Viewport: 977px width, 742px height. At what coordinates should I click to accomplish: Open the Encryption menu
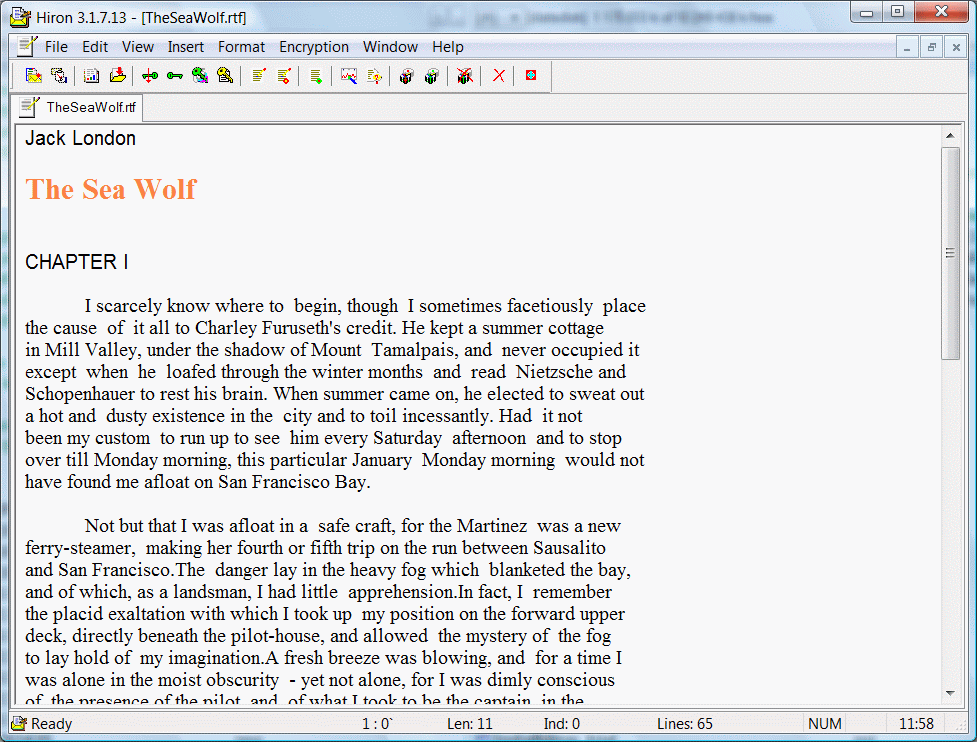click(314, 47)
